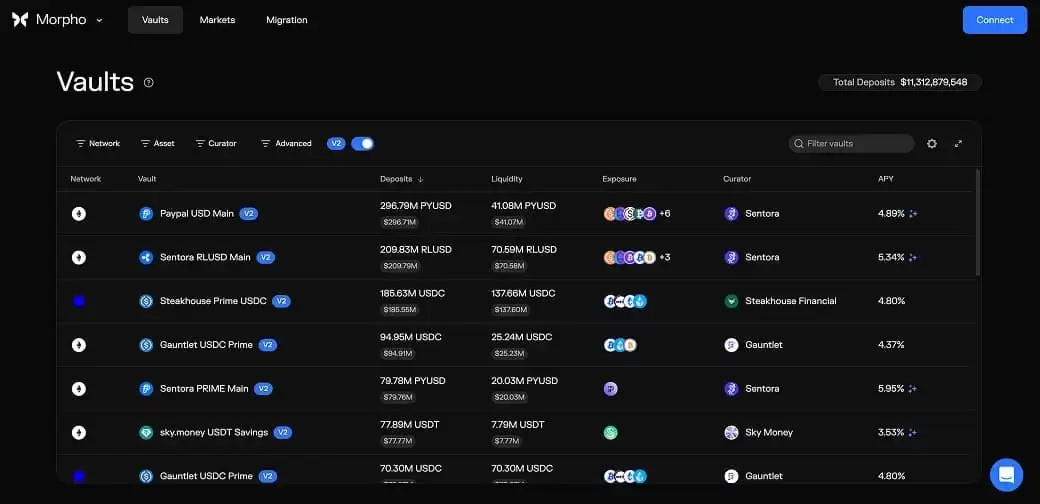Image resolution: width=1040 pixels, height=504 pixels.
Task: Click the PYUSD icon beside Sentora PRIME Main
Action: (x=146, y=389)
